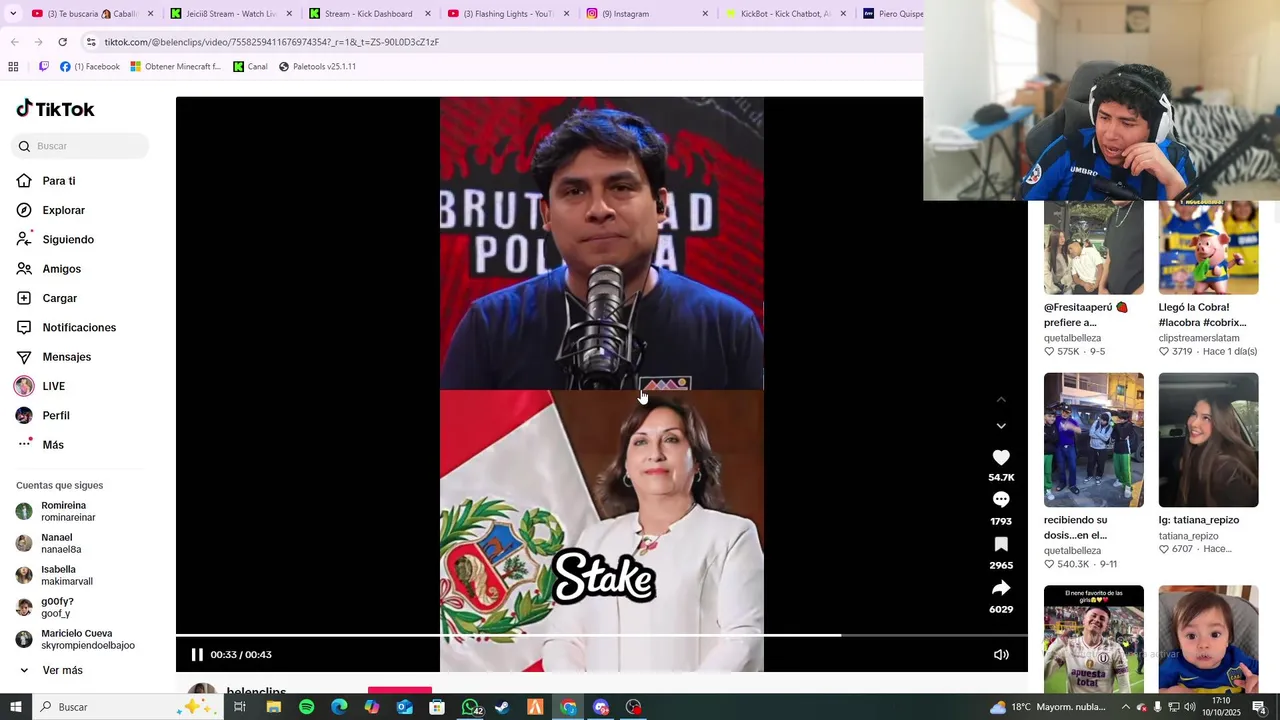1280x720 pixels.
Task: Switch to the Stream - Kick Dashboard tab
Action: 369,14
